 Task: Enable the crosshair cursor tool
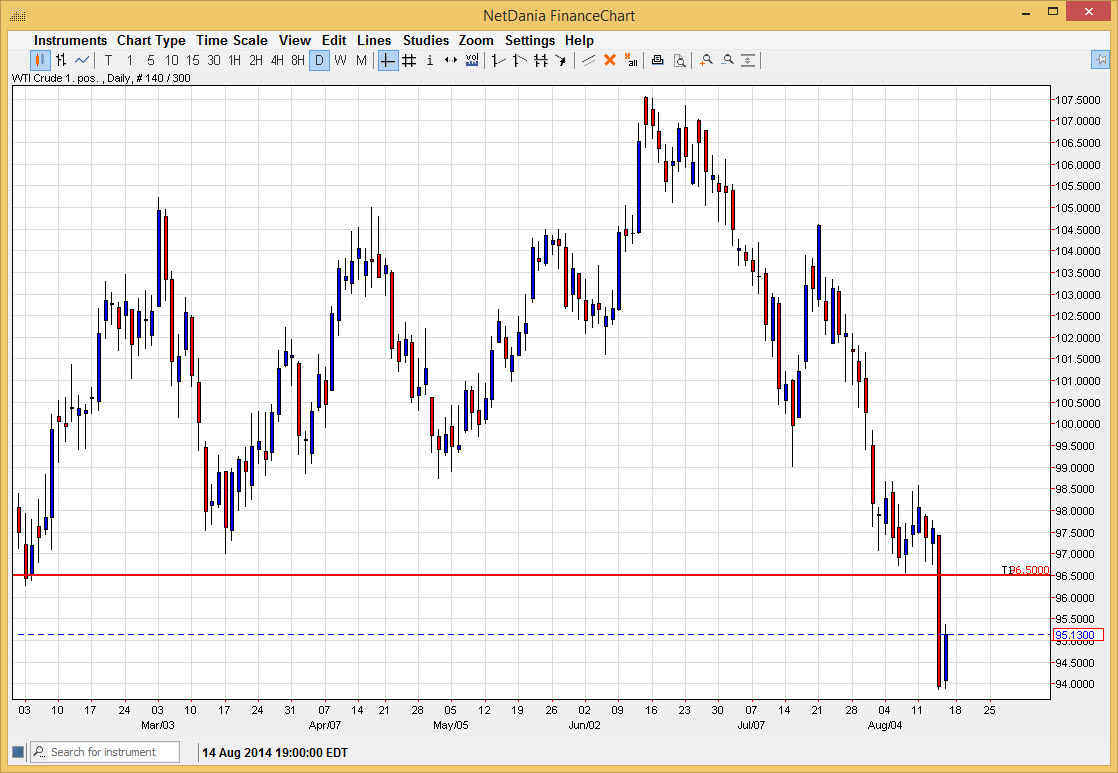click(387, 60)
